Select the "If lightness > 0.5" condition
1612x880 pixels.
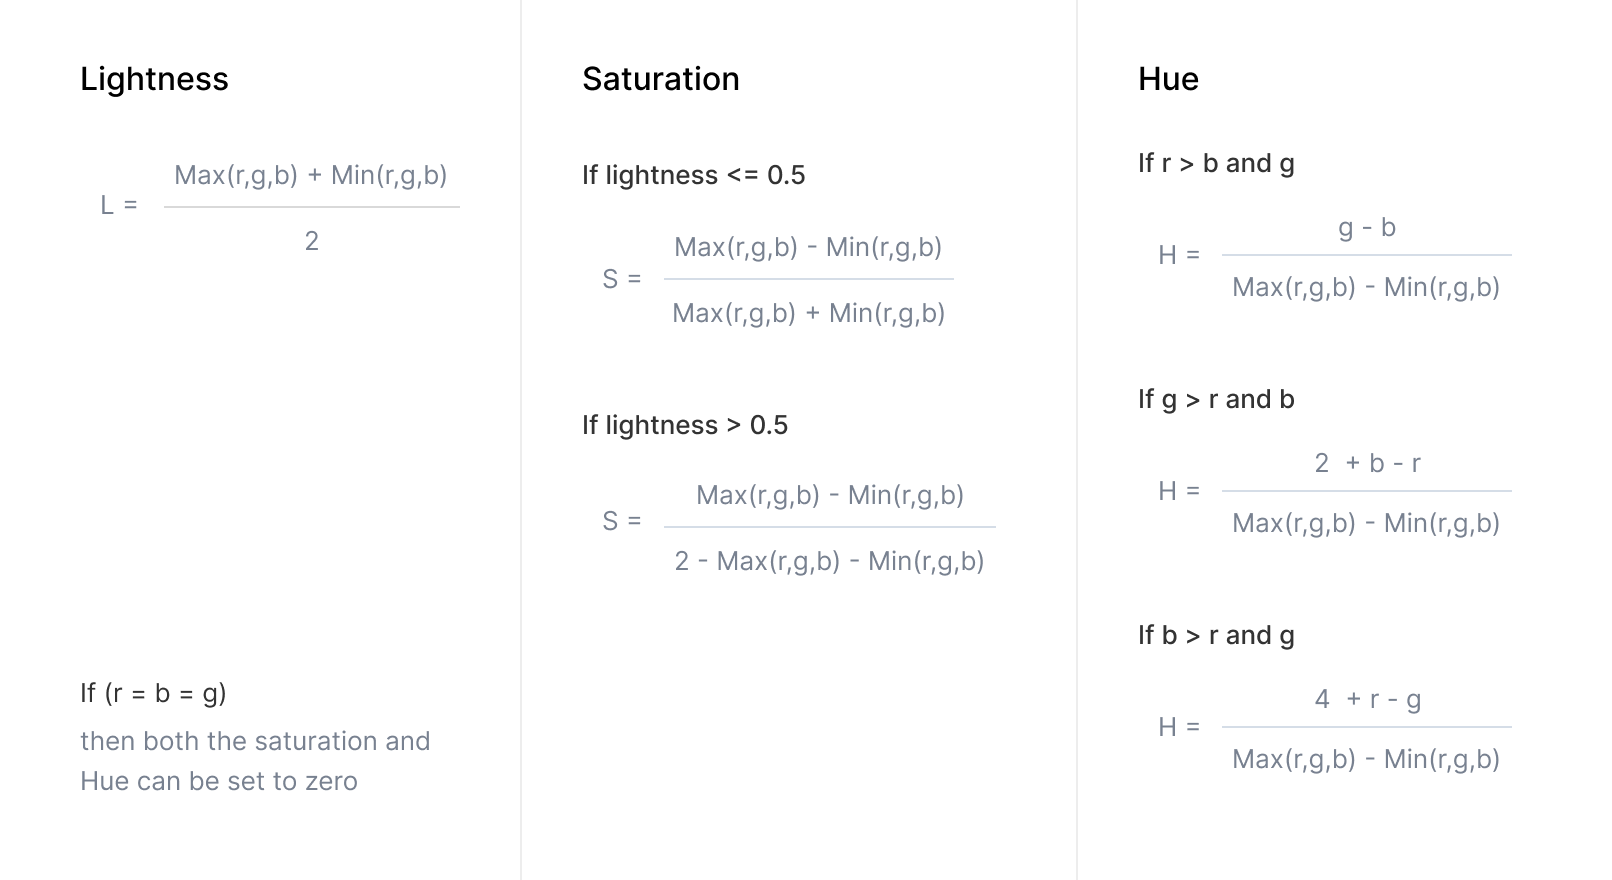coord(684,425)
